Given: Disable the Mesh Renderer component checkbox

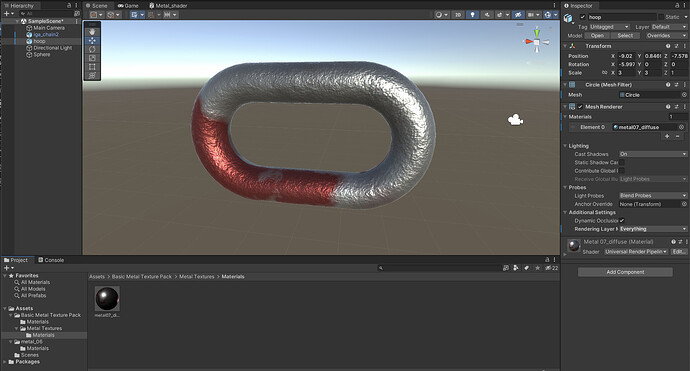Looking at the screenshot, I should click(580, 107).
